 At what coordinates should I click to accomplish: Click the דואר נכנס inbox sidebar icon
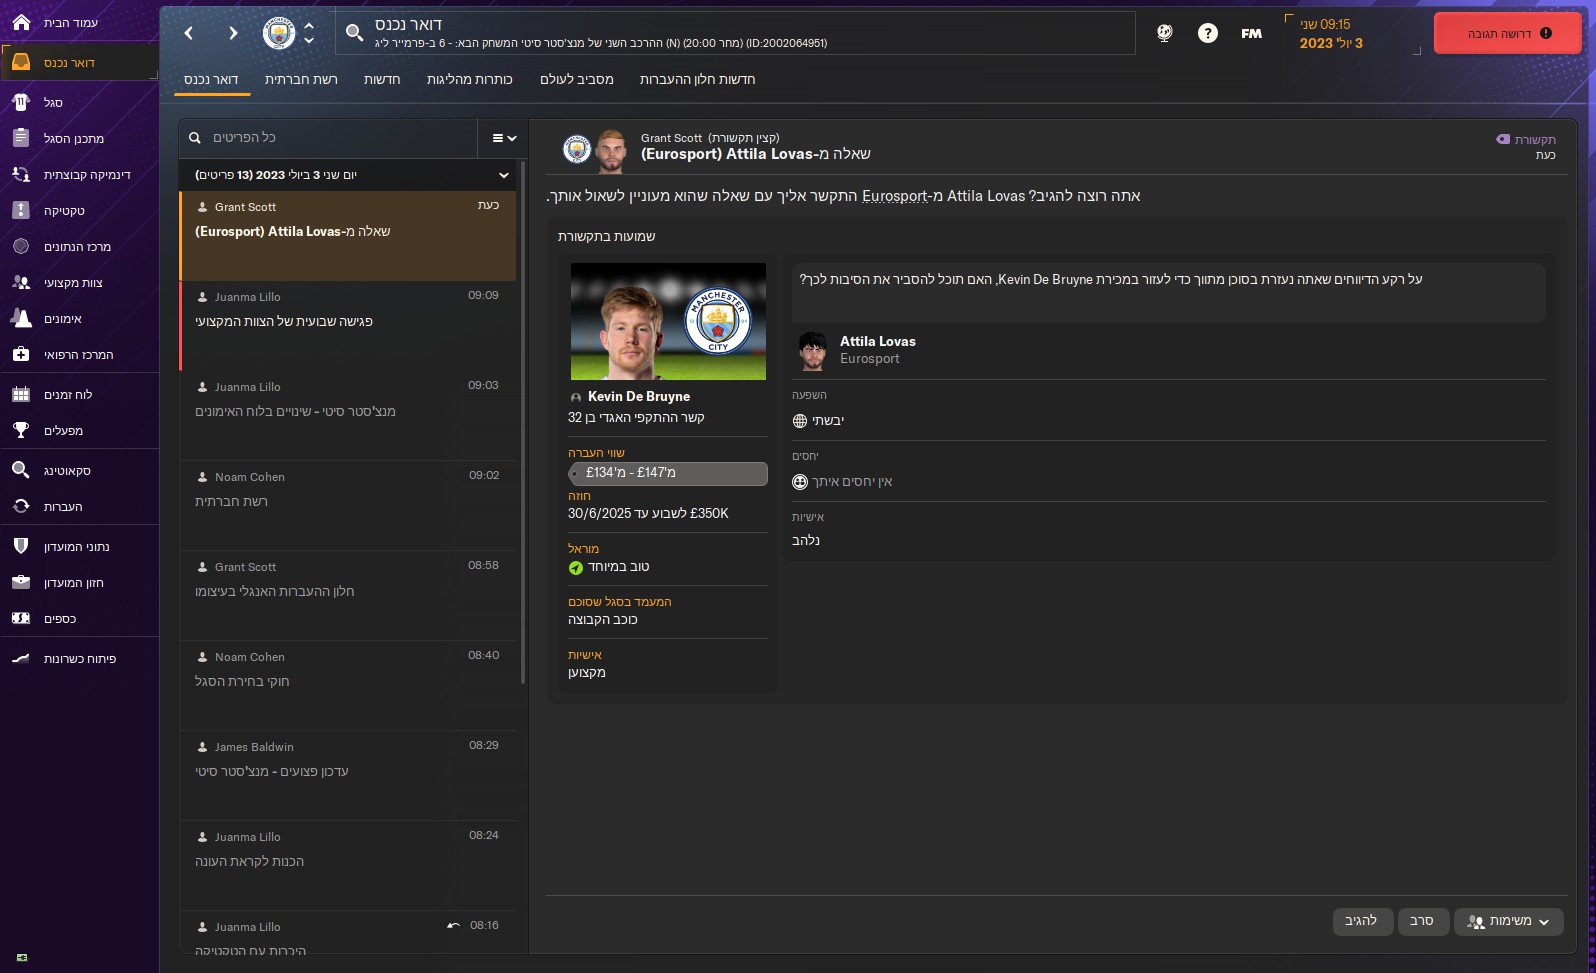[x=21, y=62]
